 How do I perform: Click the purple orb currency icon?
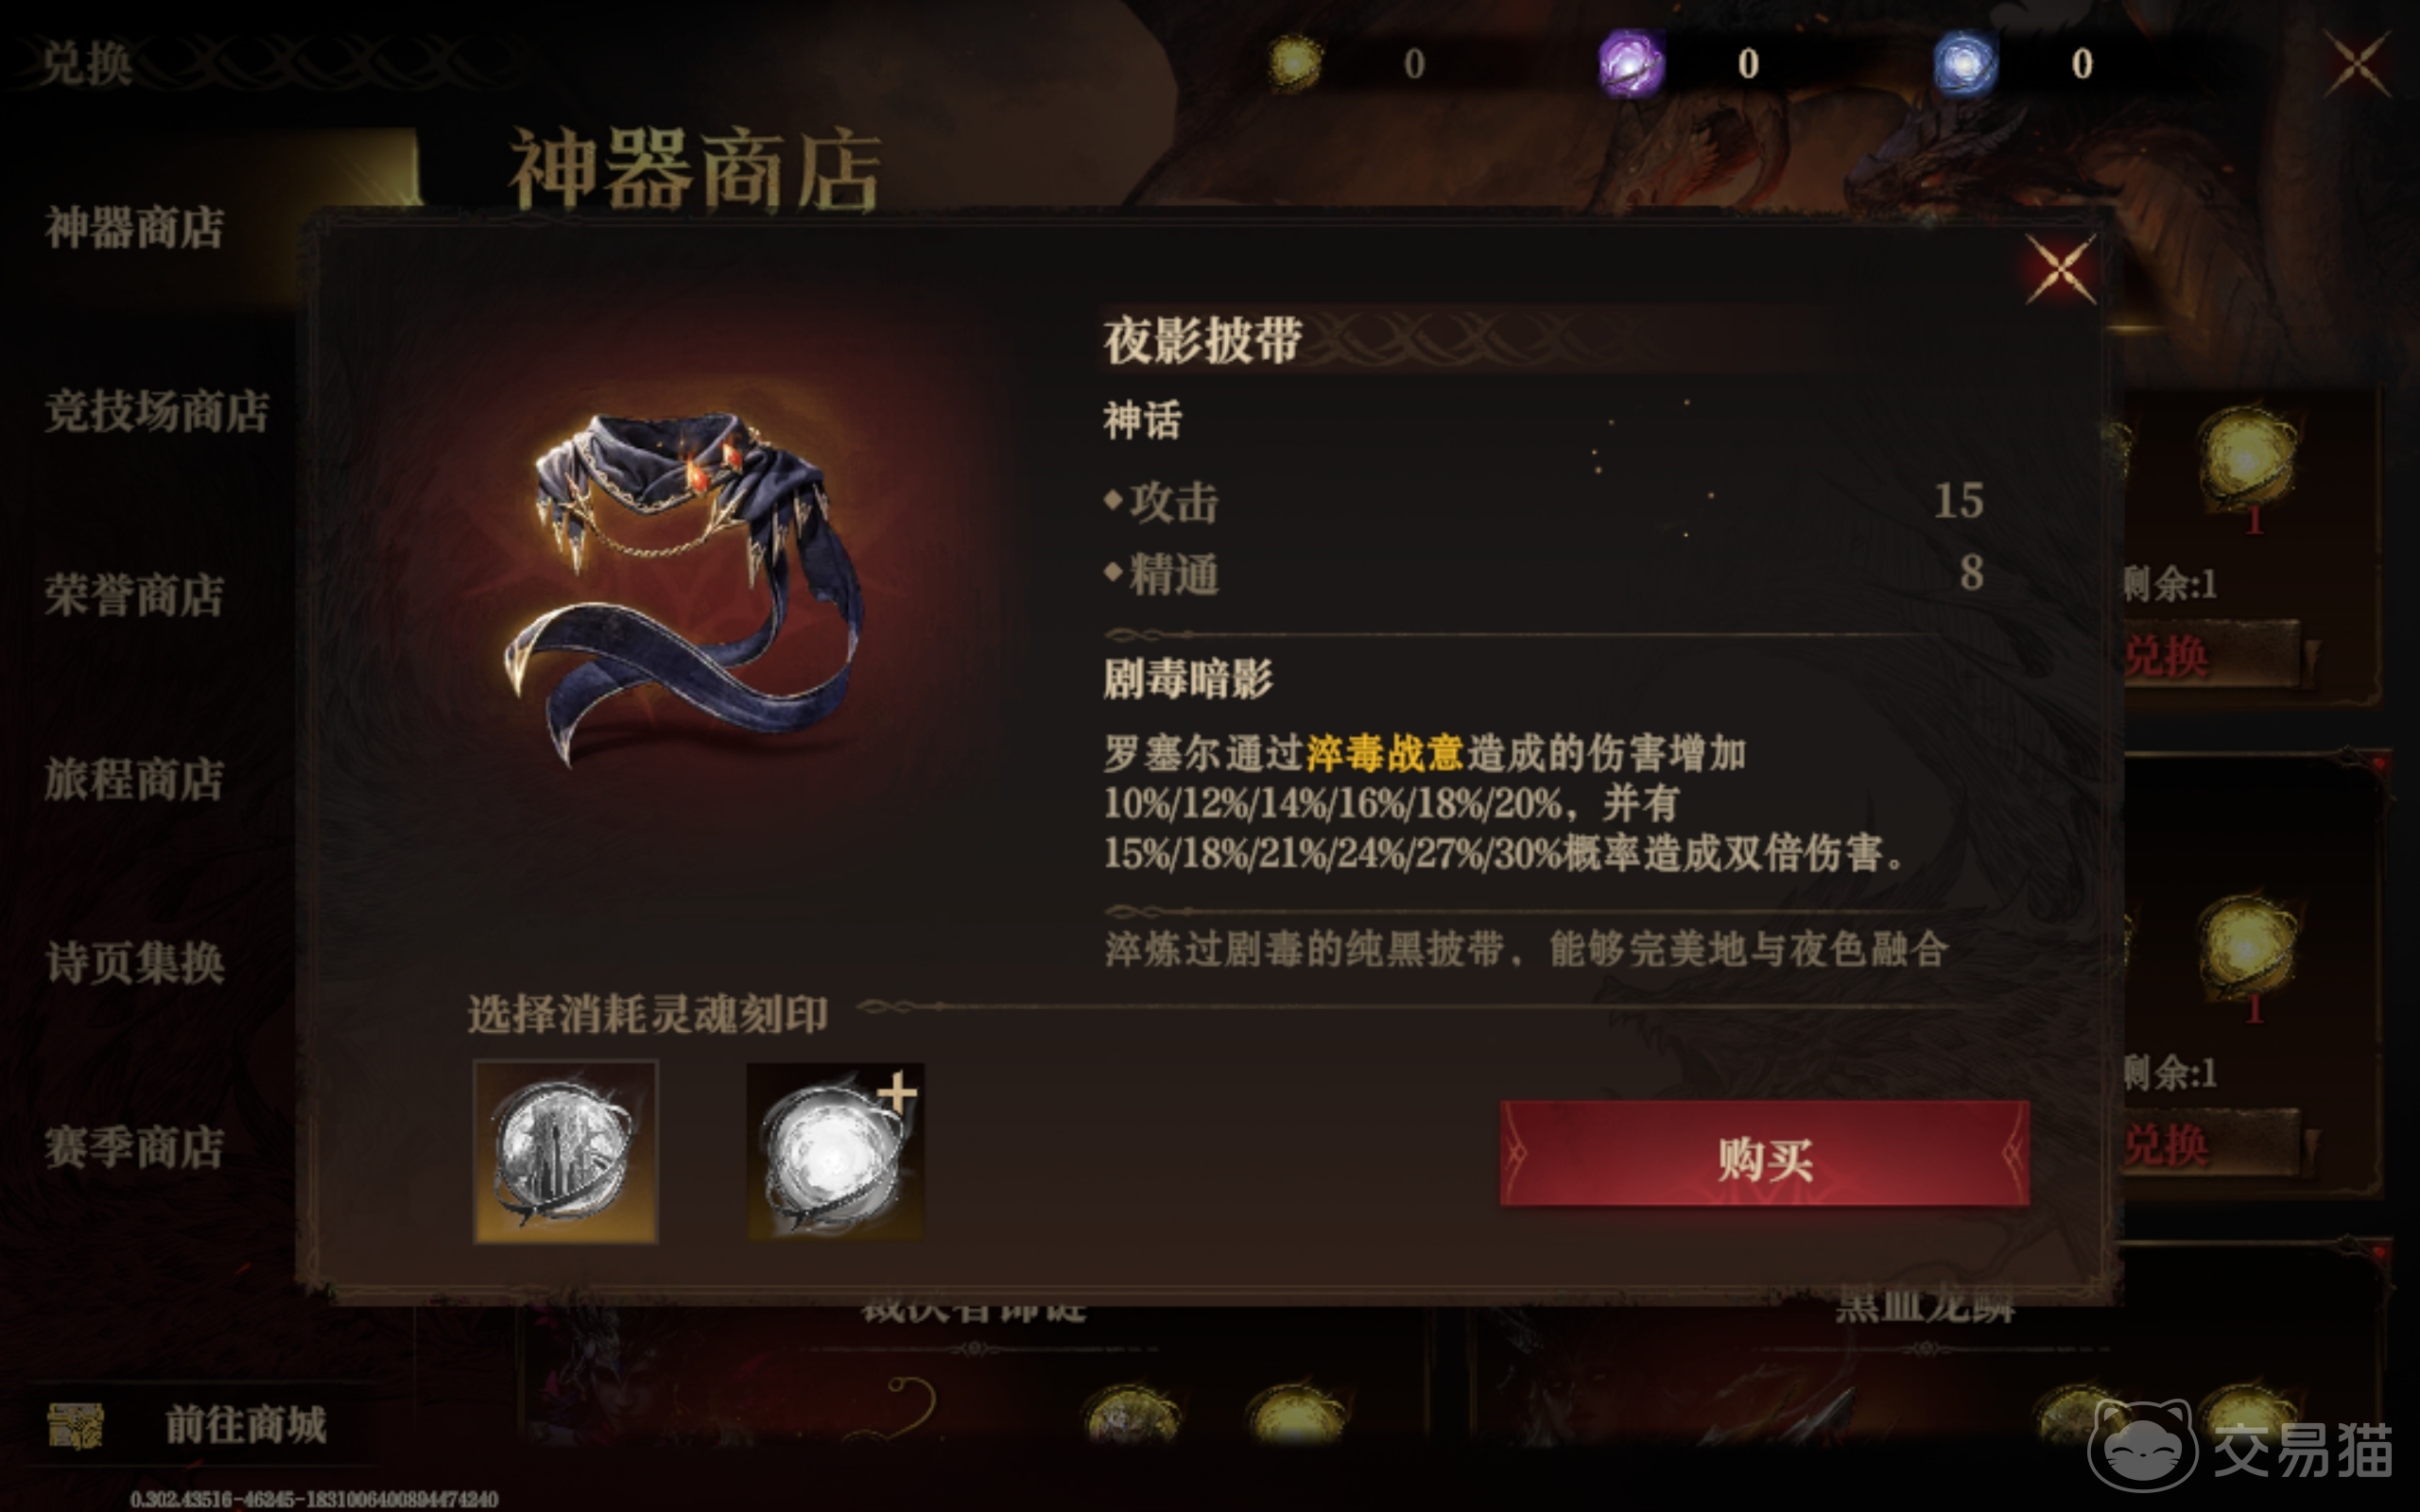(x=1631, y=63)
